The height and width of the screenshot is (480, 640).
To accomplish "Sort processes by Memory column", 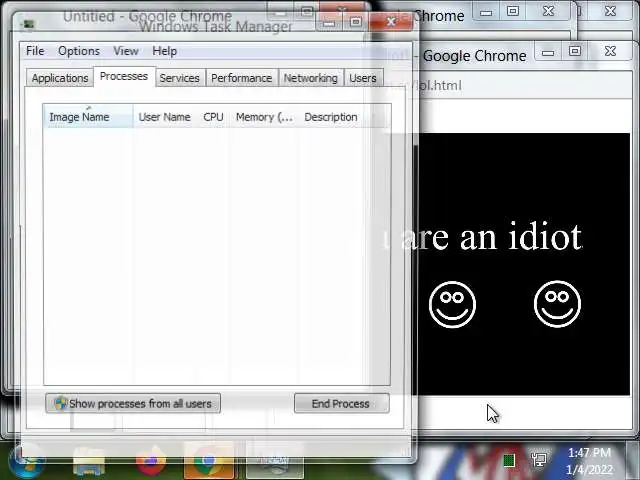I will point(264,117).
